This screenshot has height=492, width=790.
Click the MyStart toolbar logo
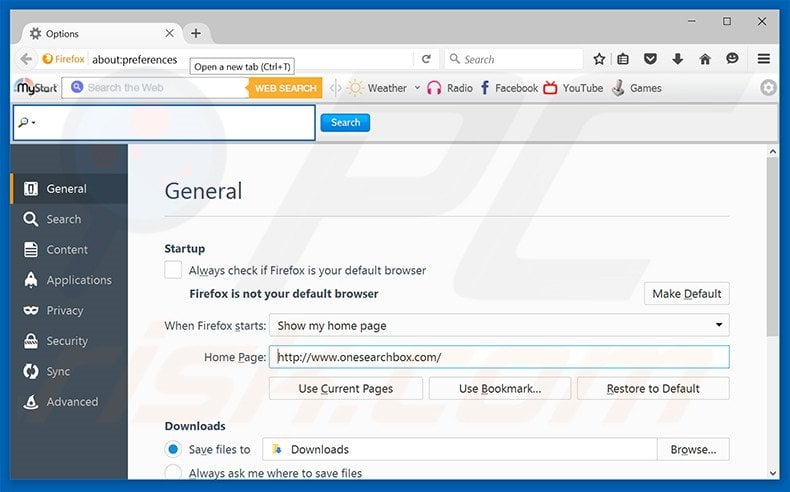click(x=36, y=87)
